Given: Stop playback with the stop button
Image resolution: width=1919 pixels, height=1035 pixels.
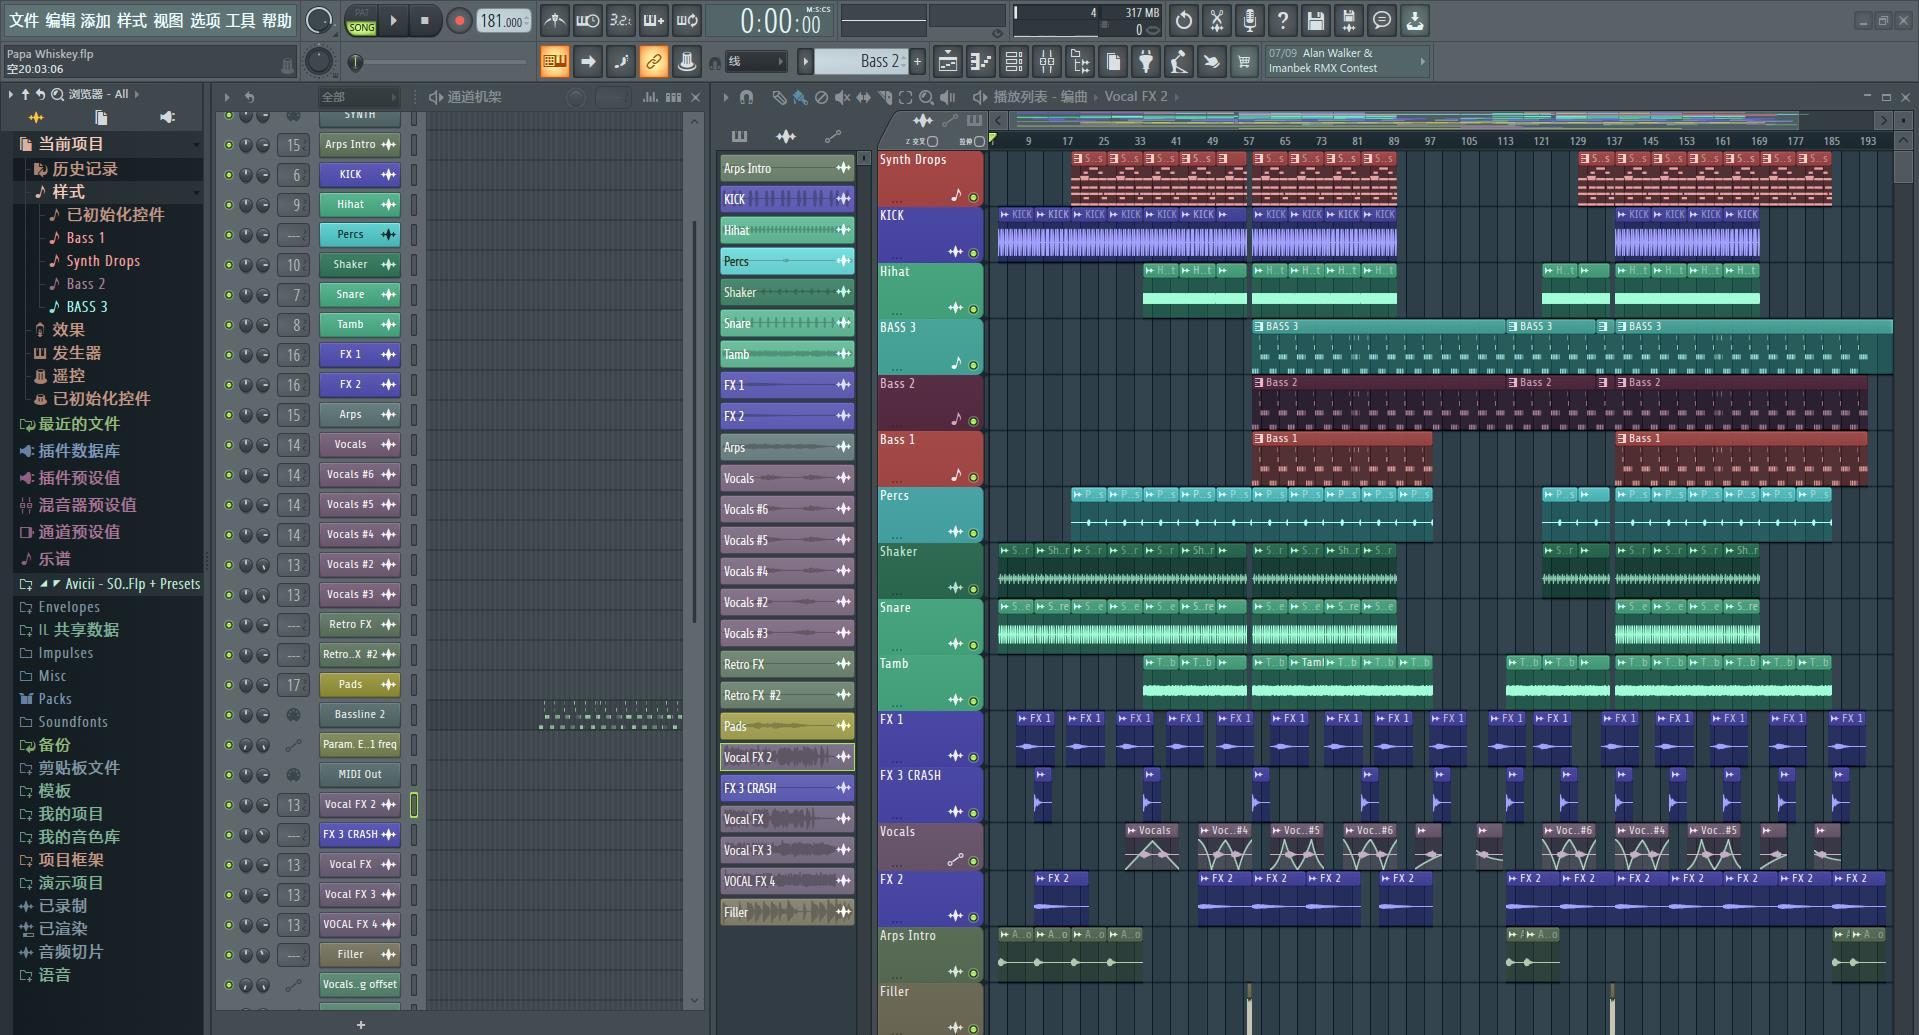Looking at the screenshot, I should [424, 20].
